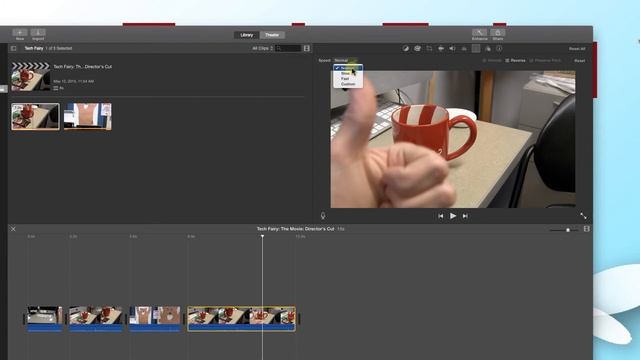The height and width of the screenshot is (360, 640).
Task: Click the Reset button for speed
Action: [x=580, y=60]
